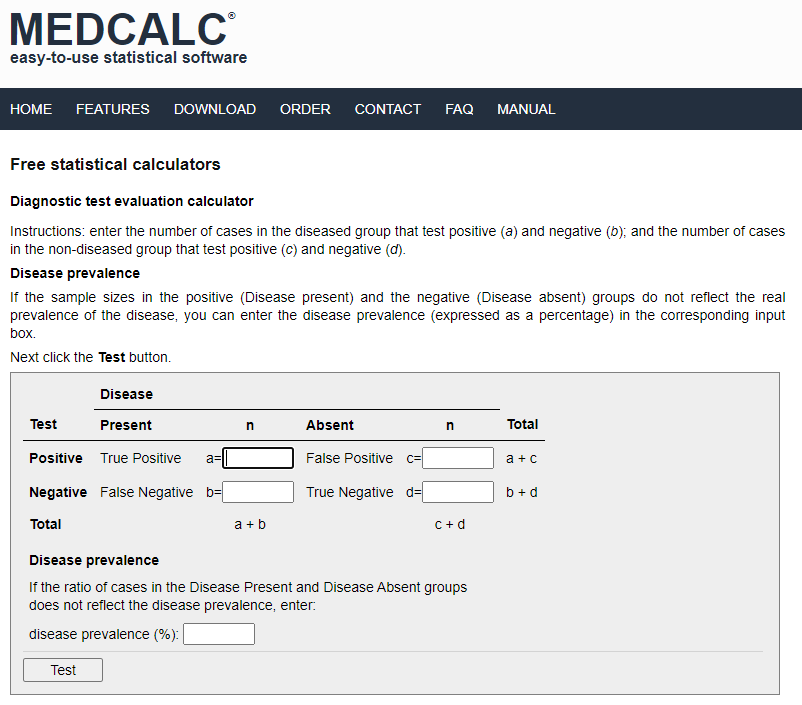Click the easy-to-use statistical software tagline
The width and height of the screenshot is (802, 705).
pos(126,57)
